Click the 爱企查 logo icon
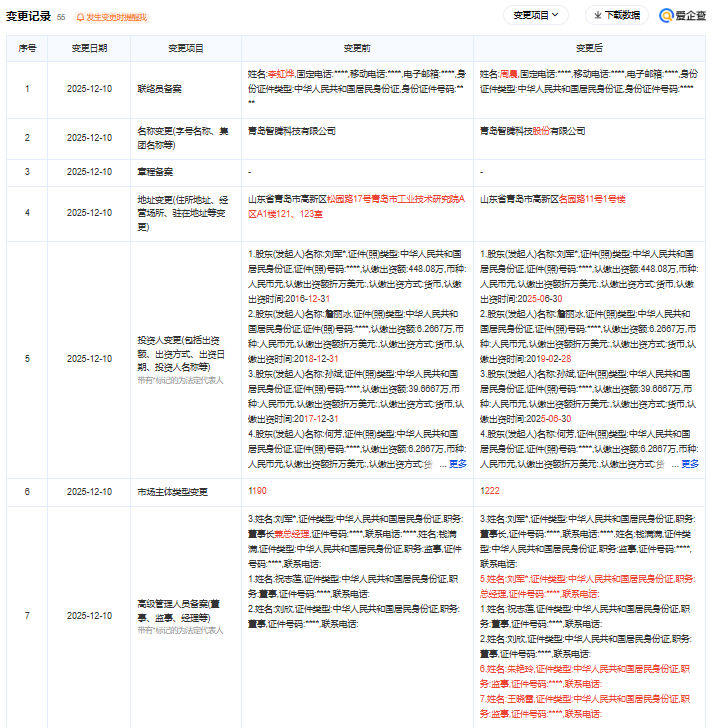This screenshot has width=714, height=728. coord(666,15)
